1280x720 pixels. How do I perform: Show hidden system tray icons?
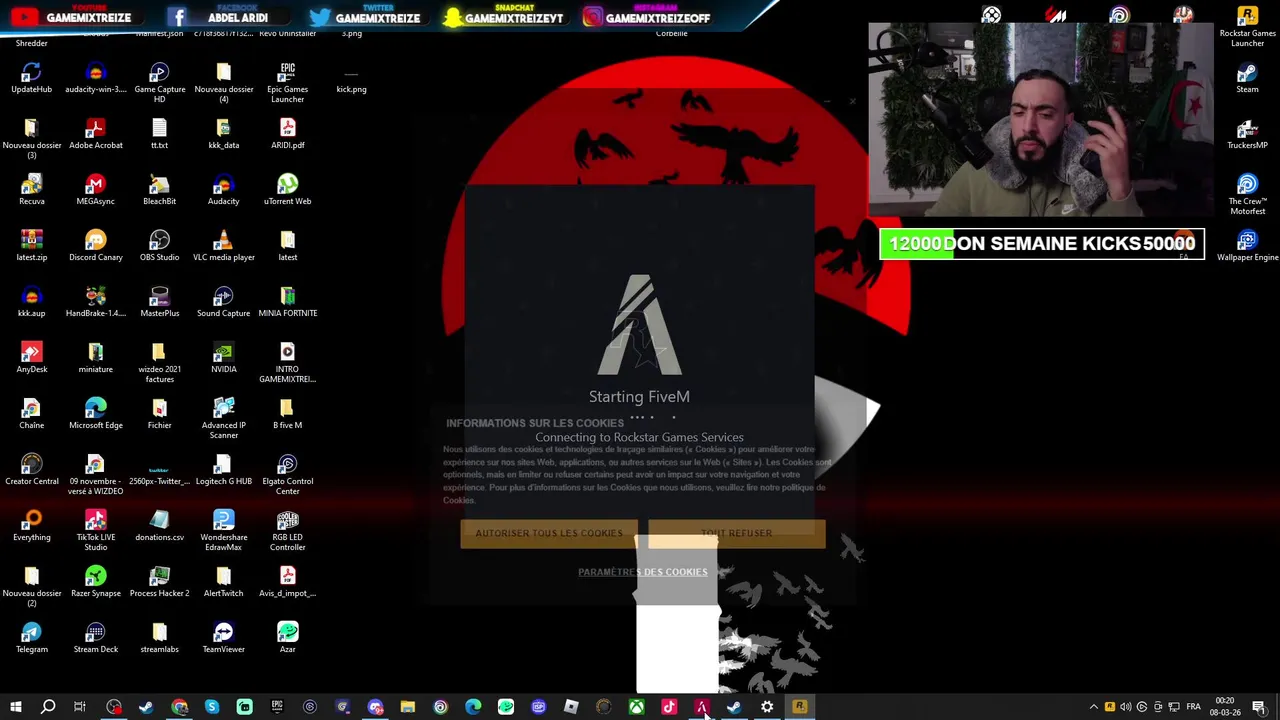1093,707
